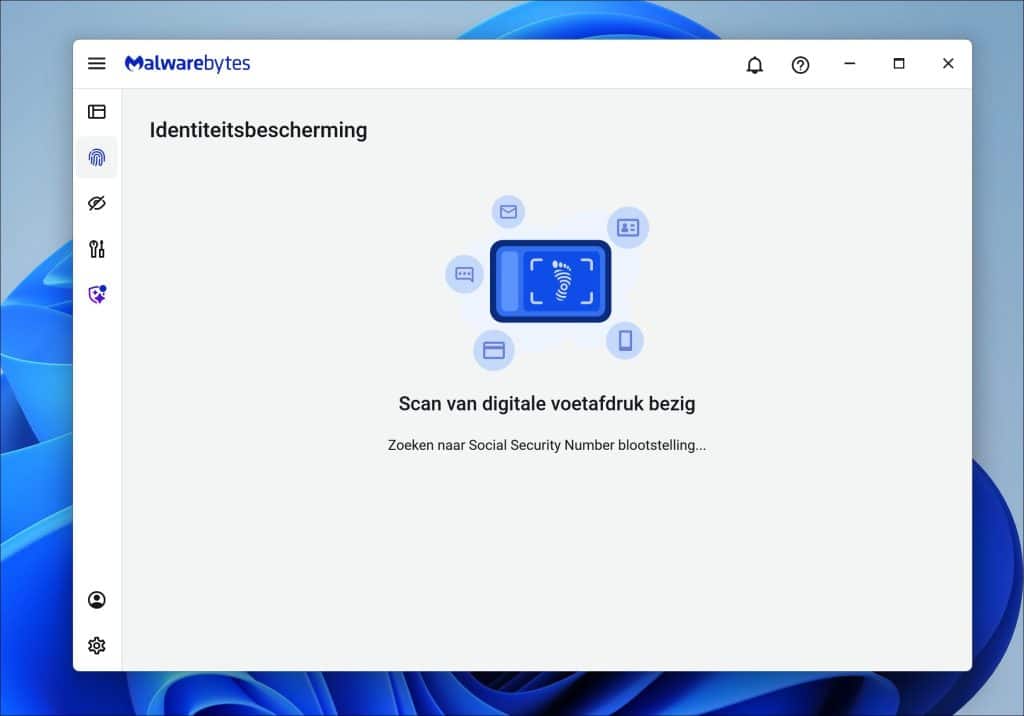The height and width of the screenshot is (716, 1024).
Task: Click the chat bubble icon in the illustration
Action: [463, 274]
